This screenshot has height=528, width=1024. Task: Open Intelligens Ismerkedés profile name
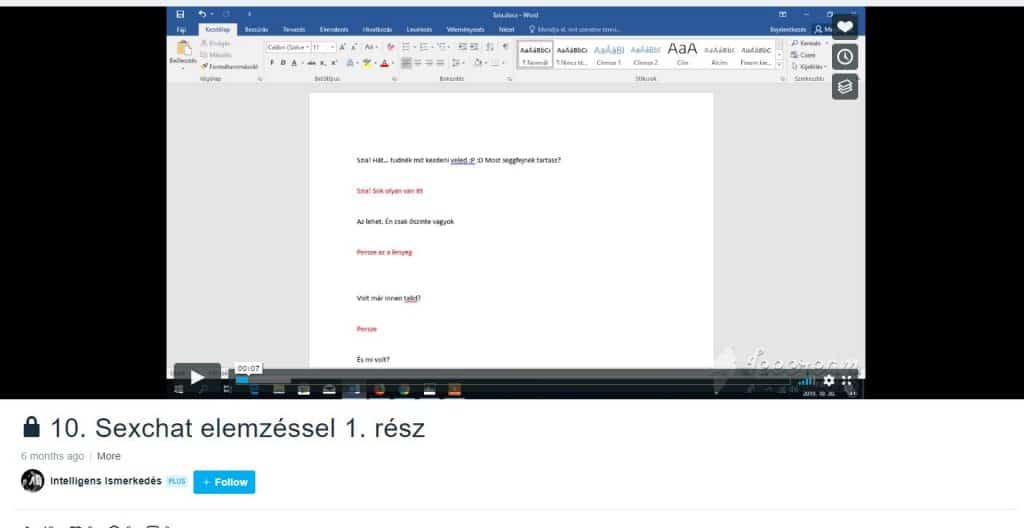point(106,482)
